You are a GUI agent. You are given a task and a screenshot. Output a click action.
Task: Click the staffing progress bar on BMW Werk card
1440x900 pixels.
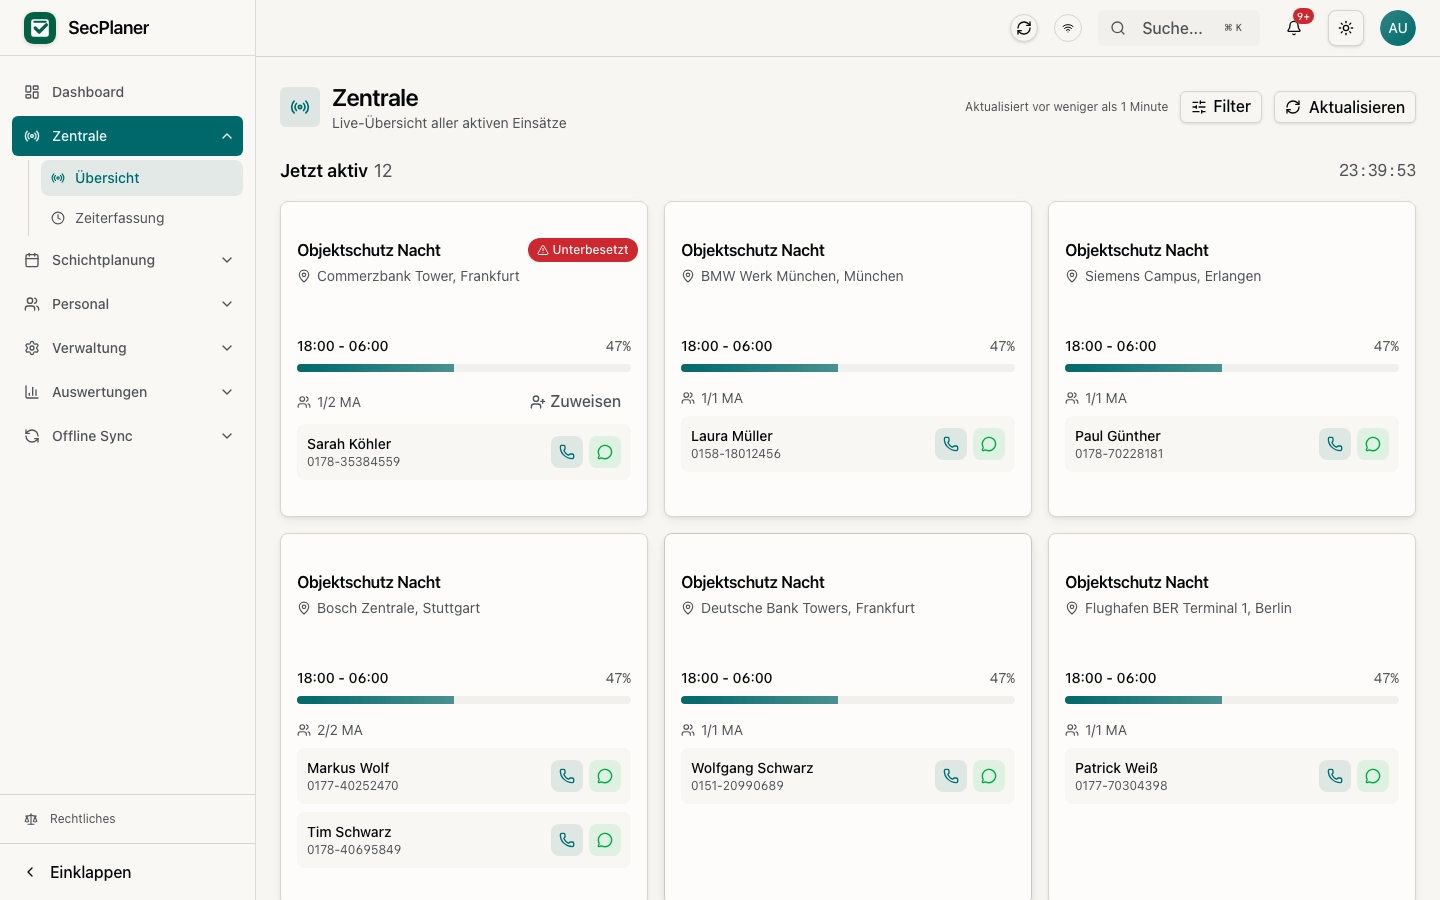pos(848,368)
